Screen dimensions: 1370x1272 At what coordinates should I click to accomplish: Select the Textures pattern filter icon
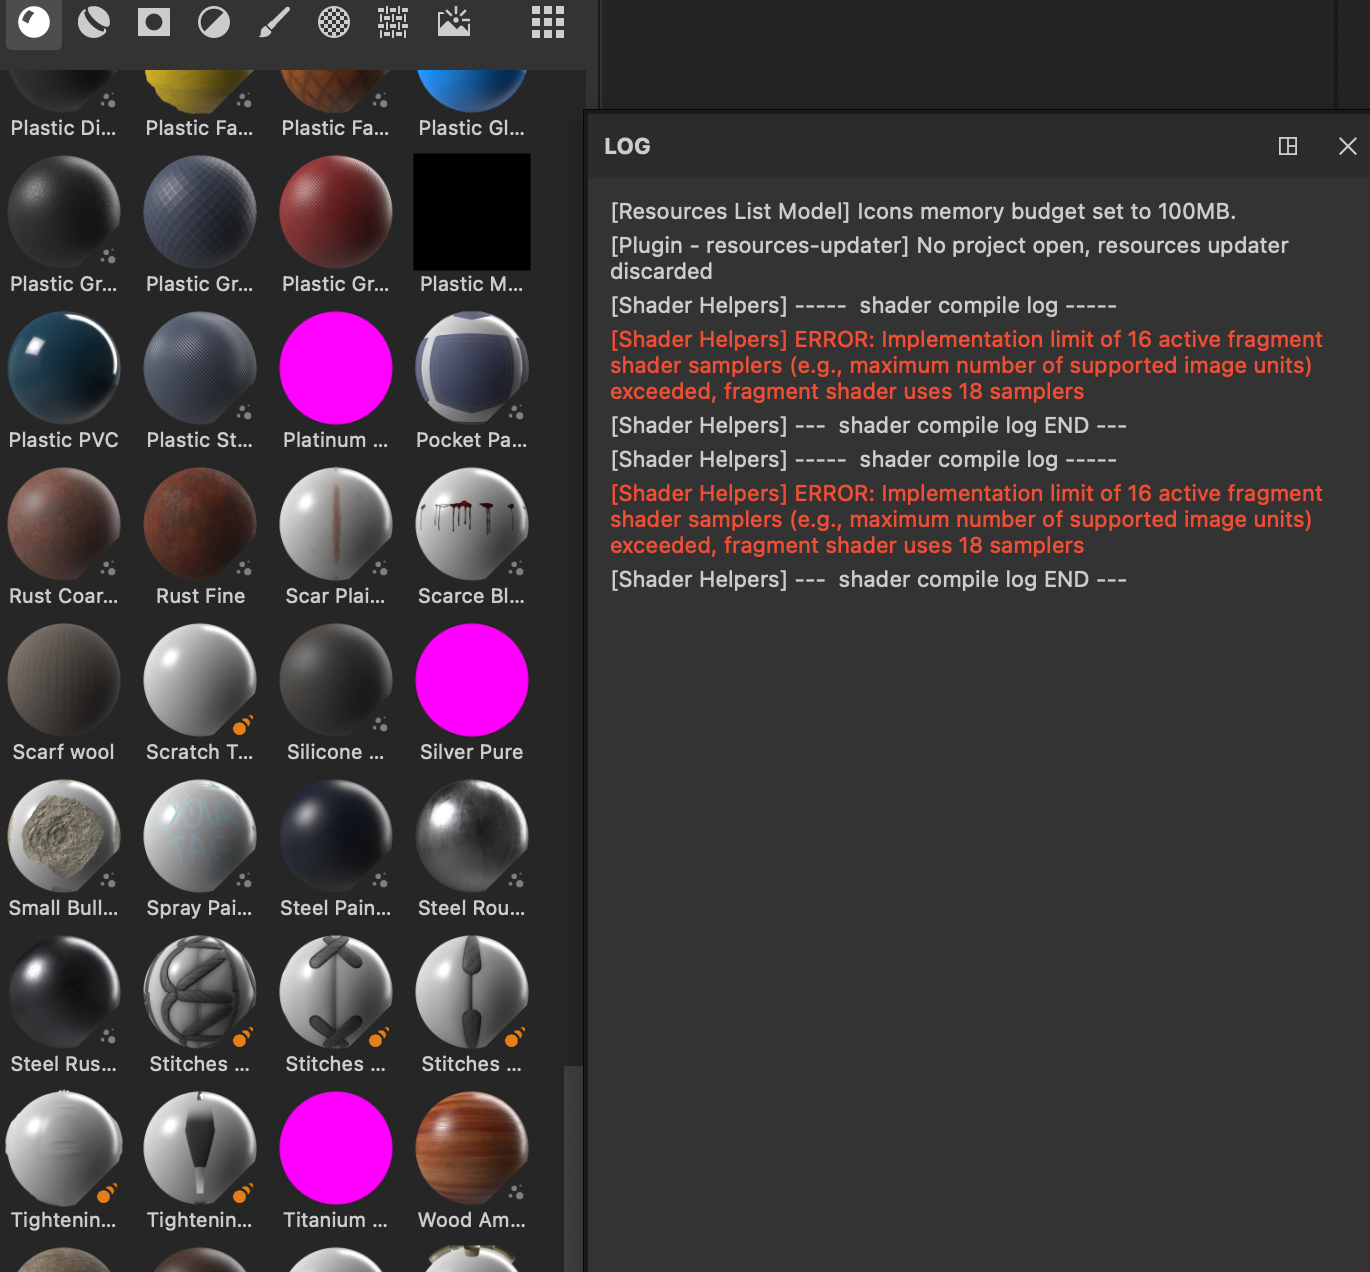click(x=394, y=22)
